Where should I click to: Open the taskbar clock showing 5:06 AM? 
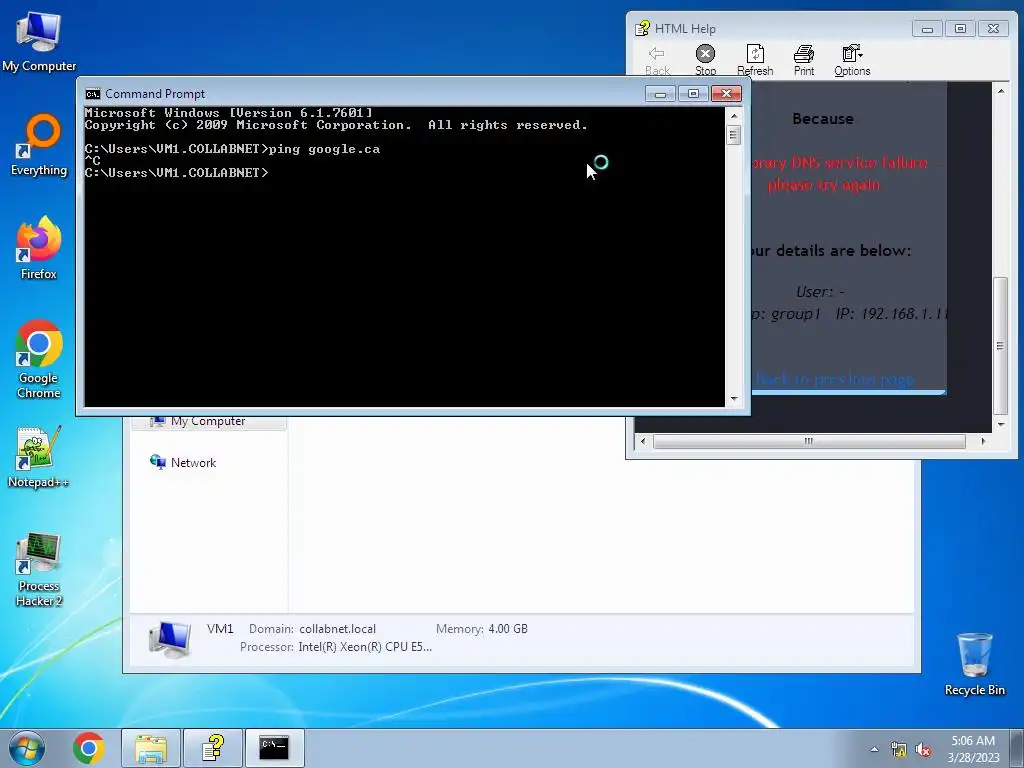click(x=973, y=749)
